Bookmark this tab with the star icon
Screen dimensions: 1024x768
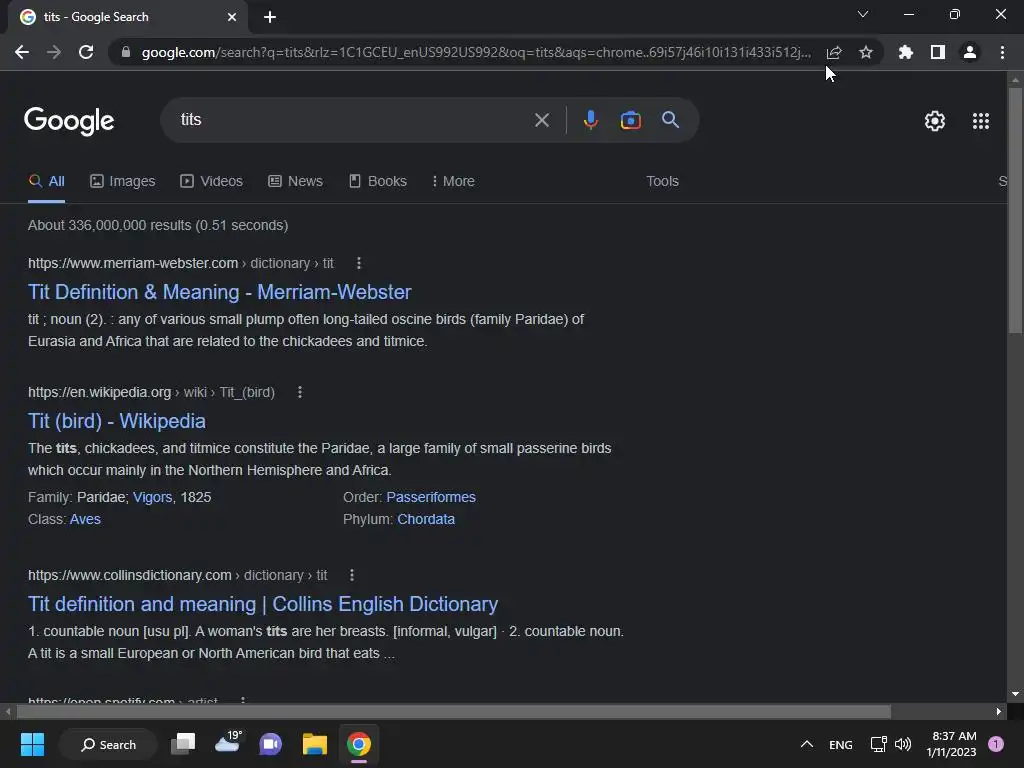[865, 52]
